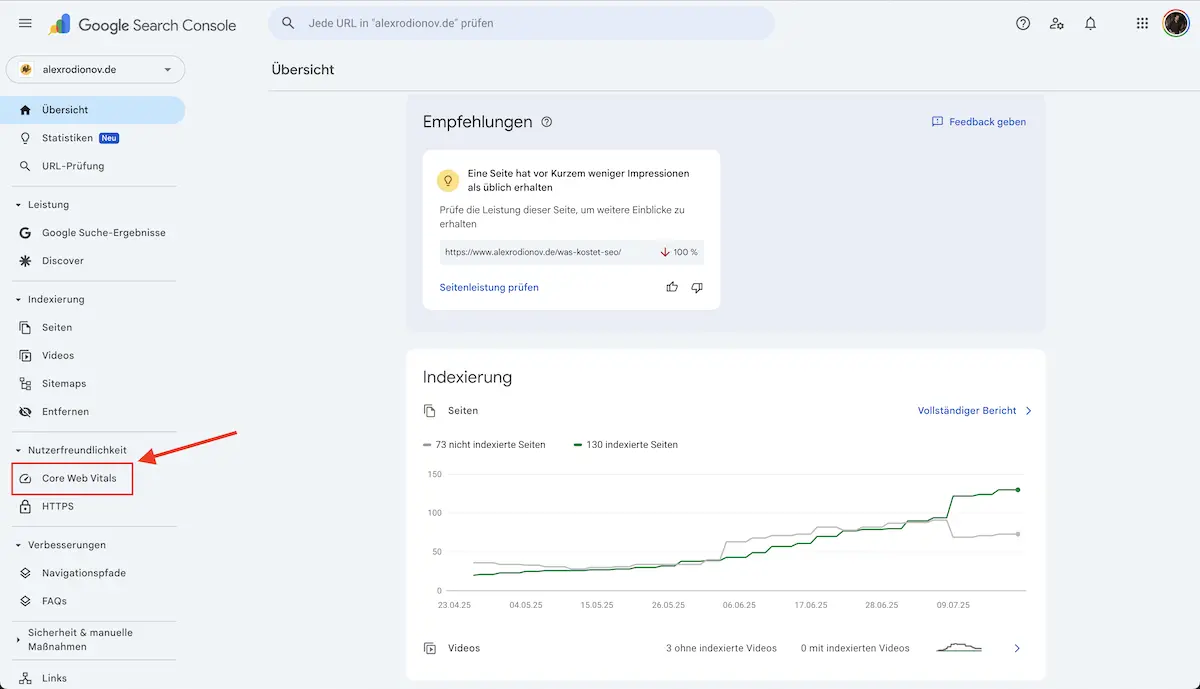Open the Videos indexing row chevron
Viewport: 1200px width, 689px height.
[1017, 648]
